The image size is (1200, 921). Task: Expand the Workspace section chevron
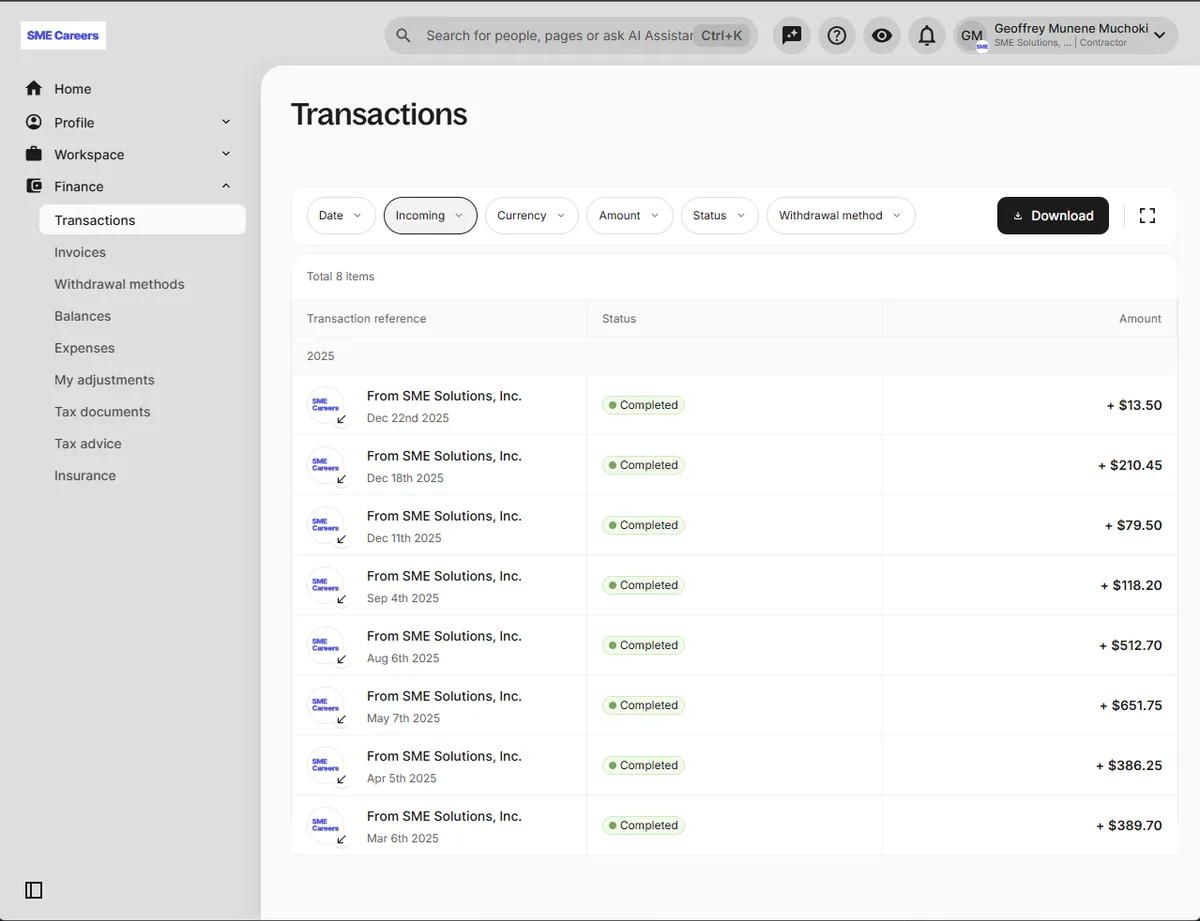(x=226, y=154)
